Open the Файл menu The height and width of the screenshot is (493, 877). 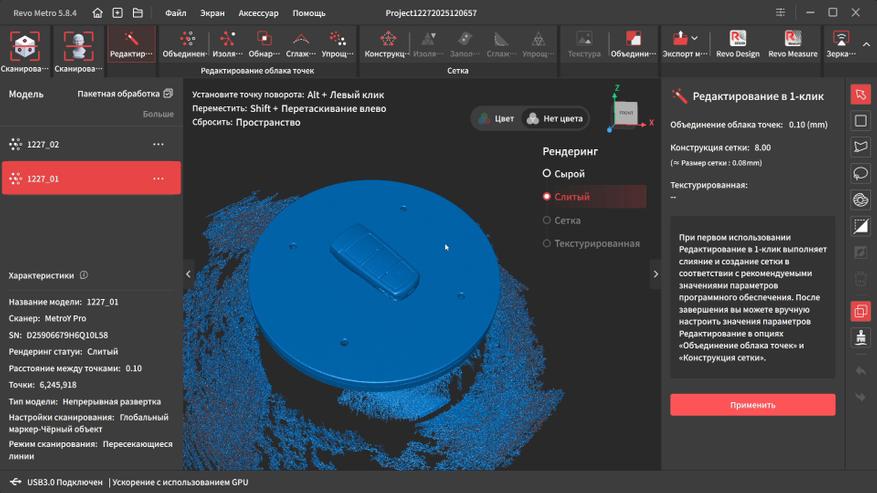click(x=175, y=13)
